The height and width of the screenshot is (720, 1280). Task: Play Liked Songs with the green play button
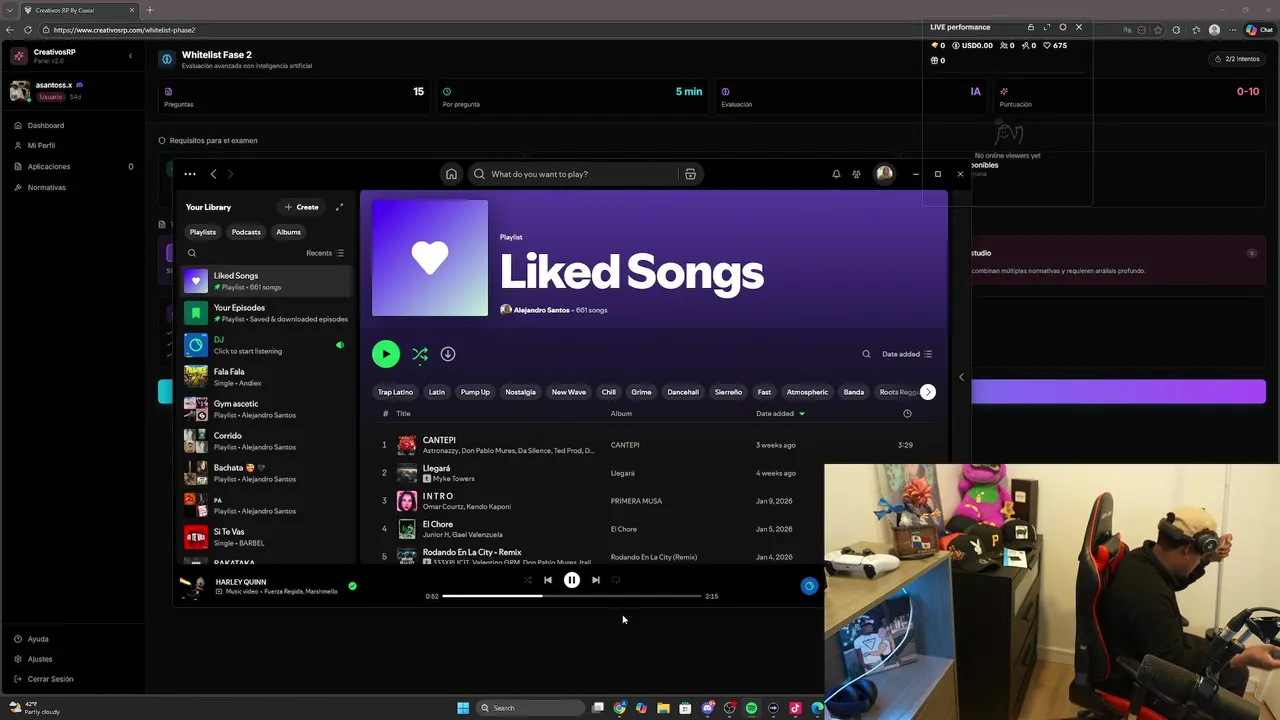(x=386, y=354)
